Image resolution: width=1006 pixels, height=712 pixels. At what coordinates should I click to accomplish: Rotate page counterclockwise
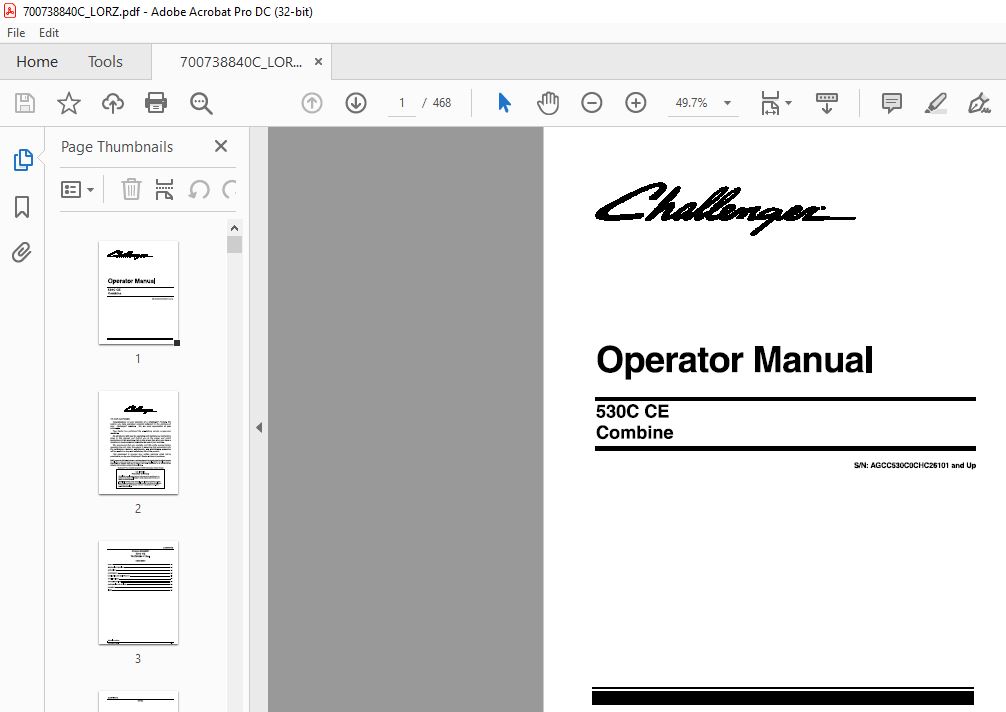tap(199, 189)
